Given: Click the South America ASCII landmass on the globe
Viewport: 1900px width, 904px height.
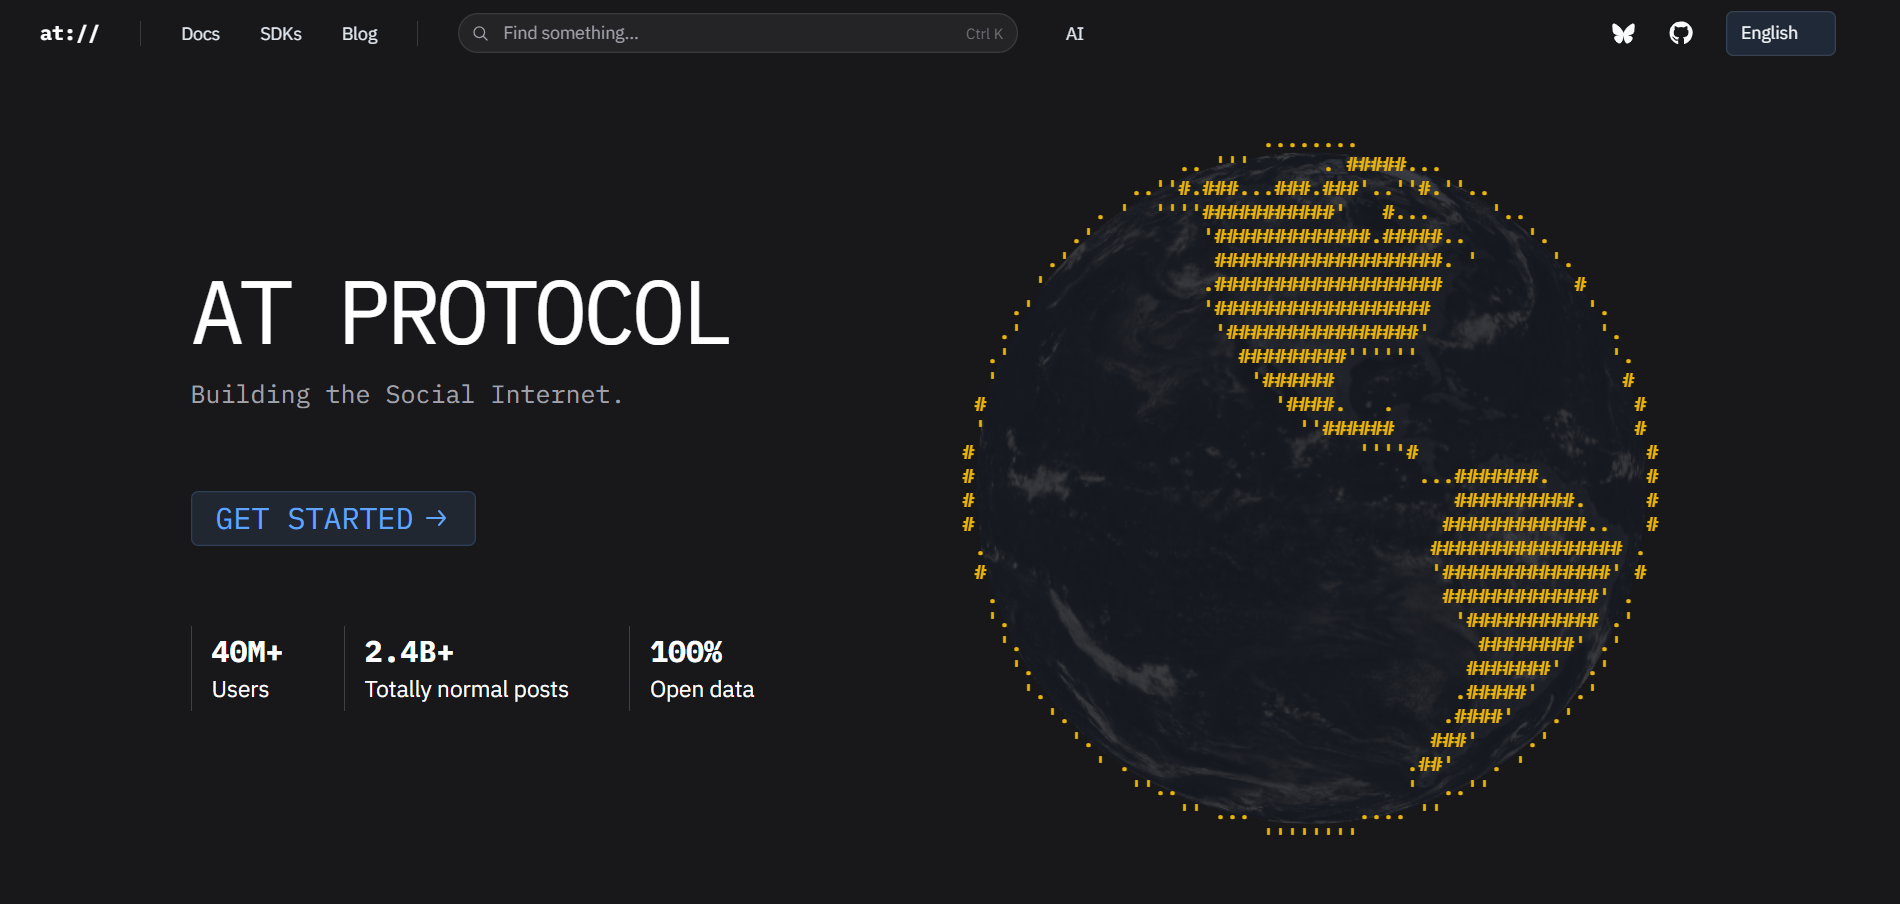Looking at the screenshot, I should [1520, 570].
